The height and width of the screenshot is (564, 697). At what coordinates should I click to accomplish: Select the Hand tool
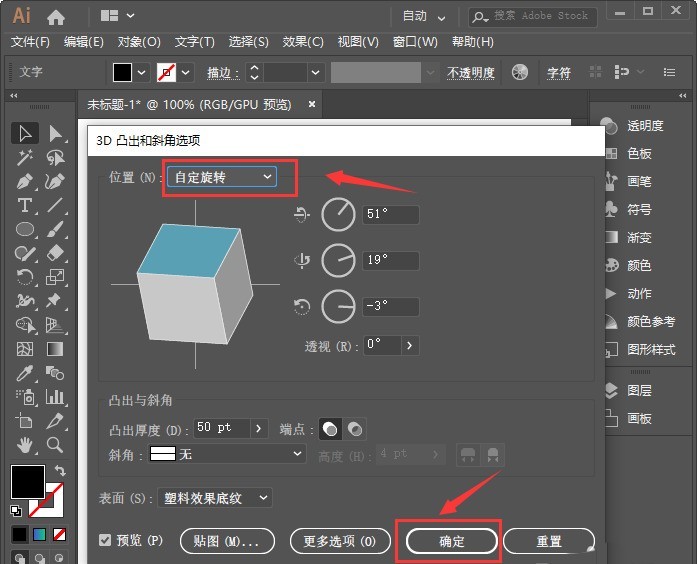pos(26,445)
